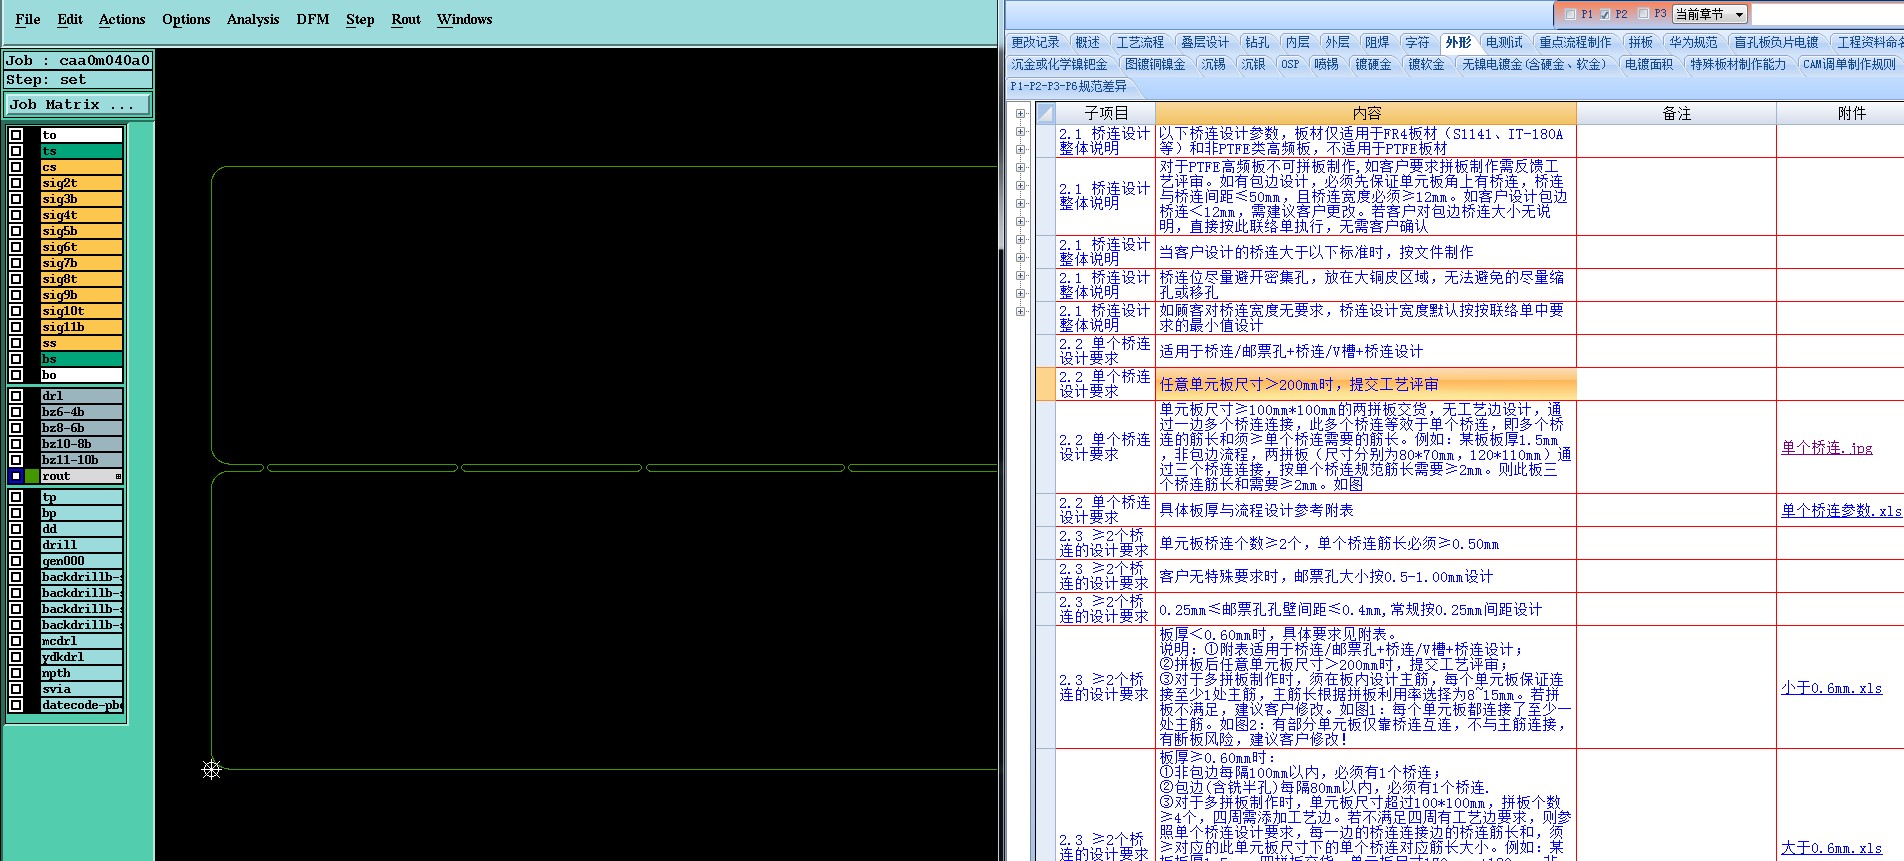Toggle the checkbox for layer npth
The height and width of the screenshot is (861, 1904).
tap(16, 673)
